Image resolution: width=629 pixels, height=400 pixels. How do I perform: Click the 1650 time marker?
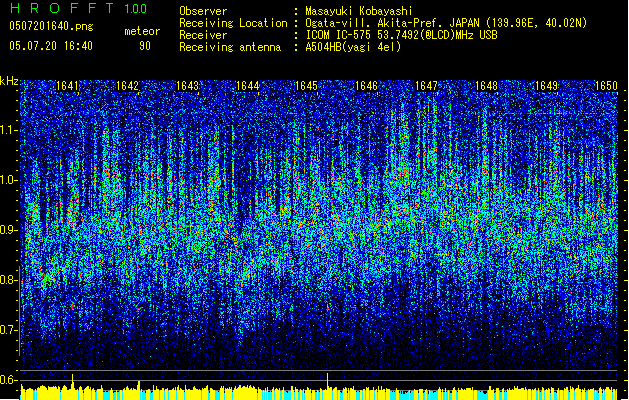tap(606, 86)
